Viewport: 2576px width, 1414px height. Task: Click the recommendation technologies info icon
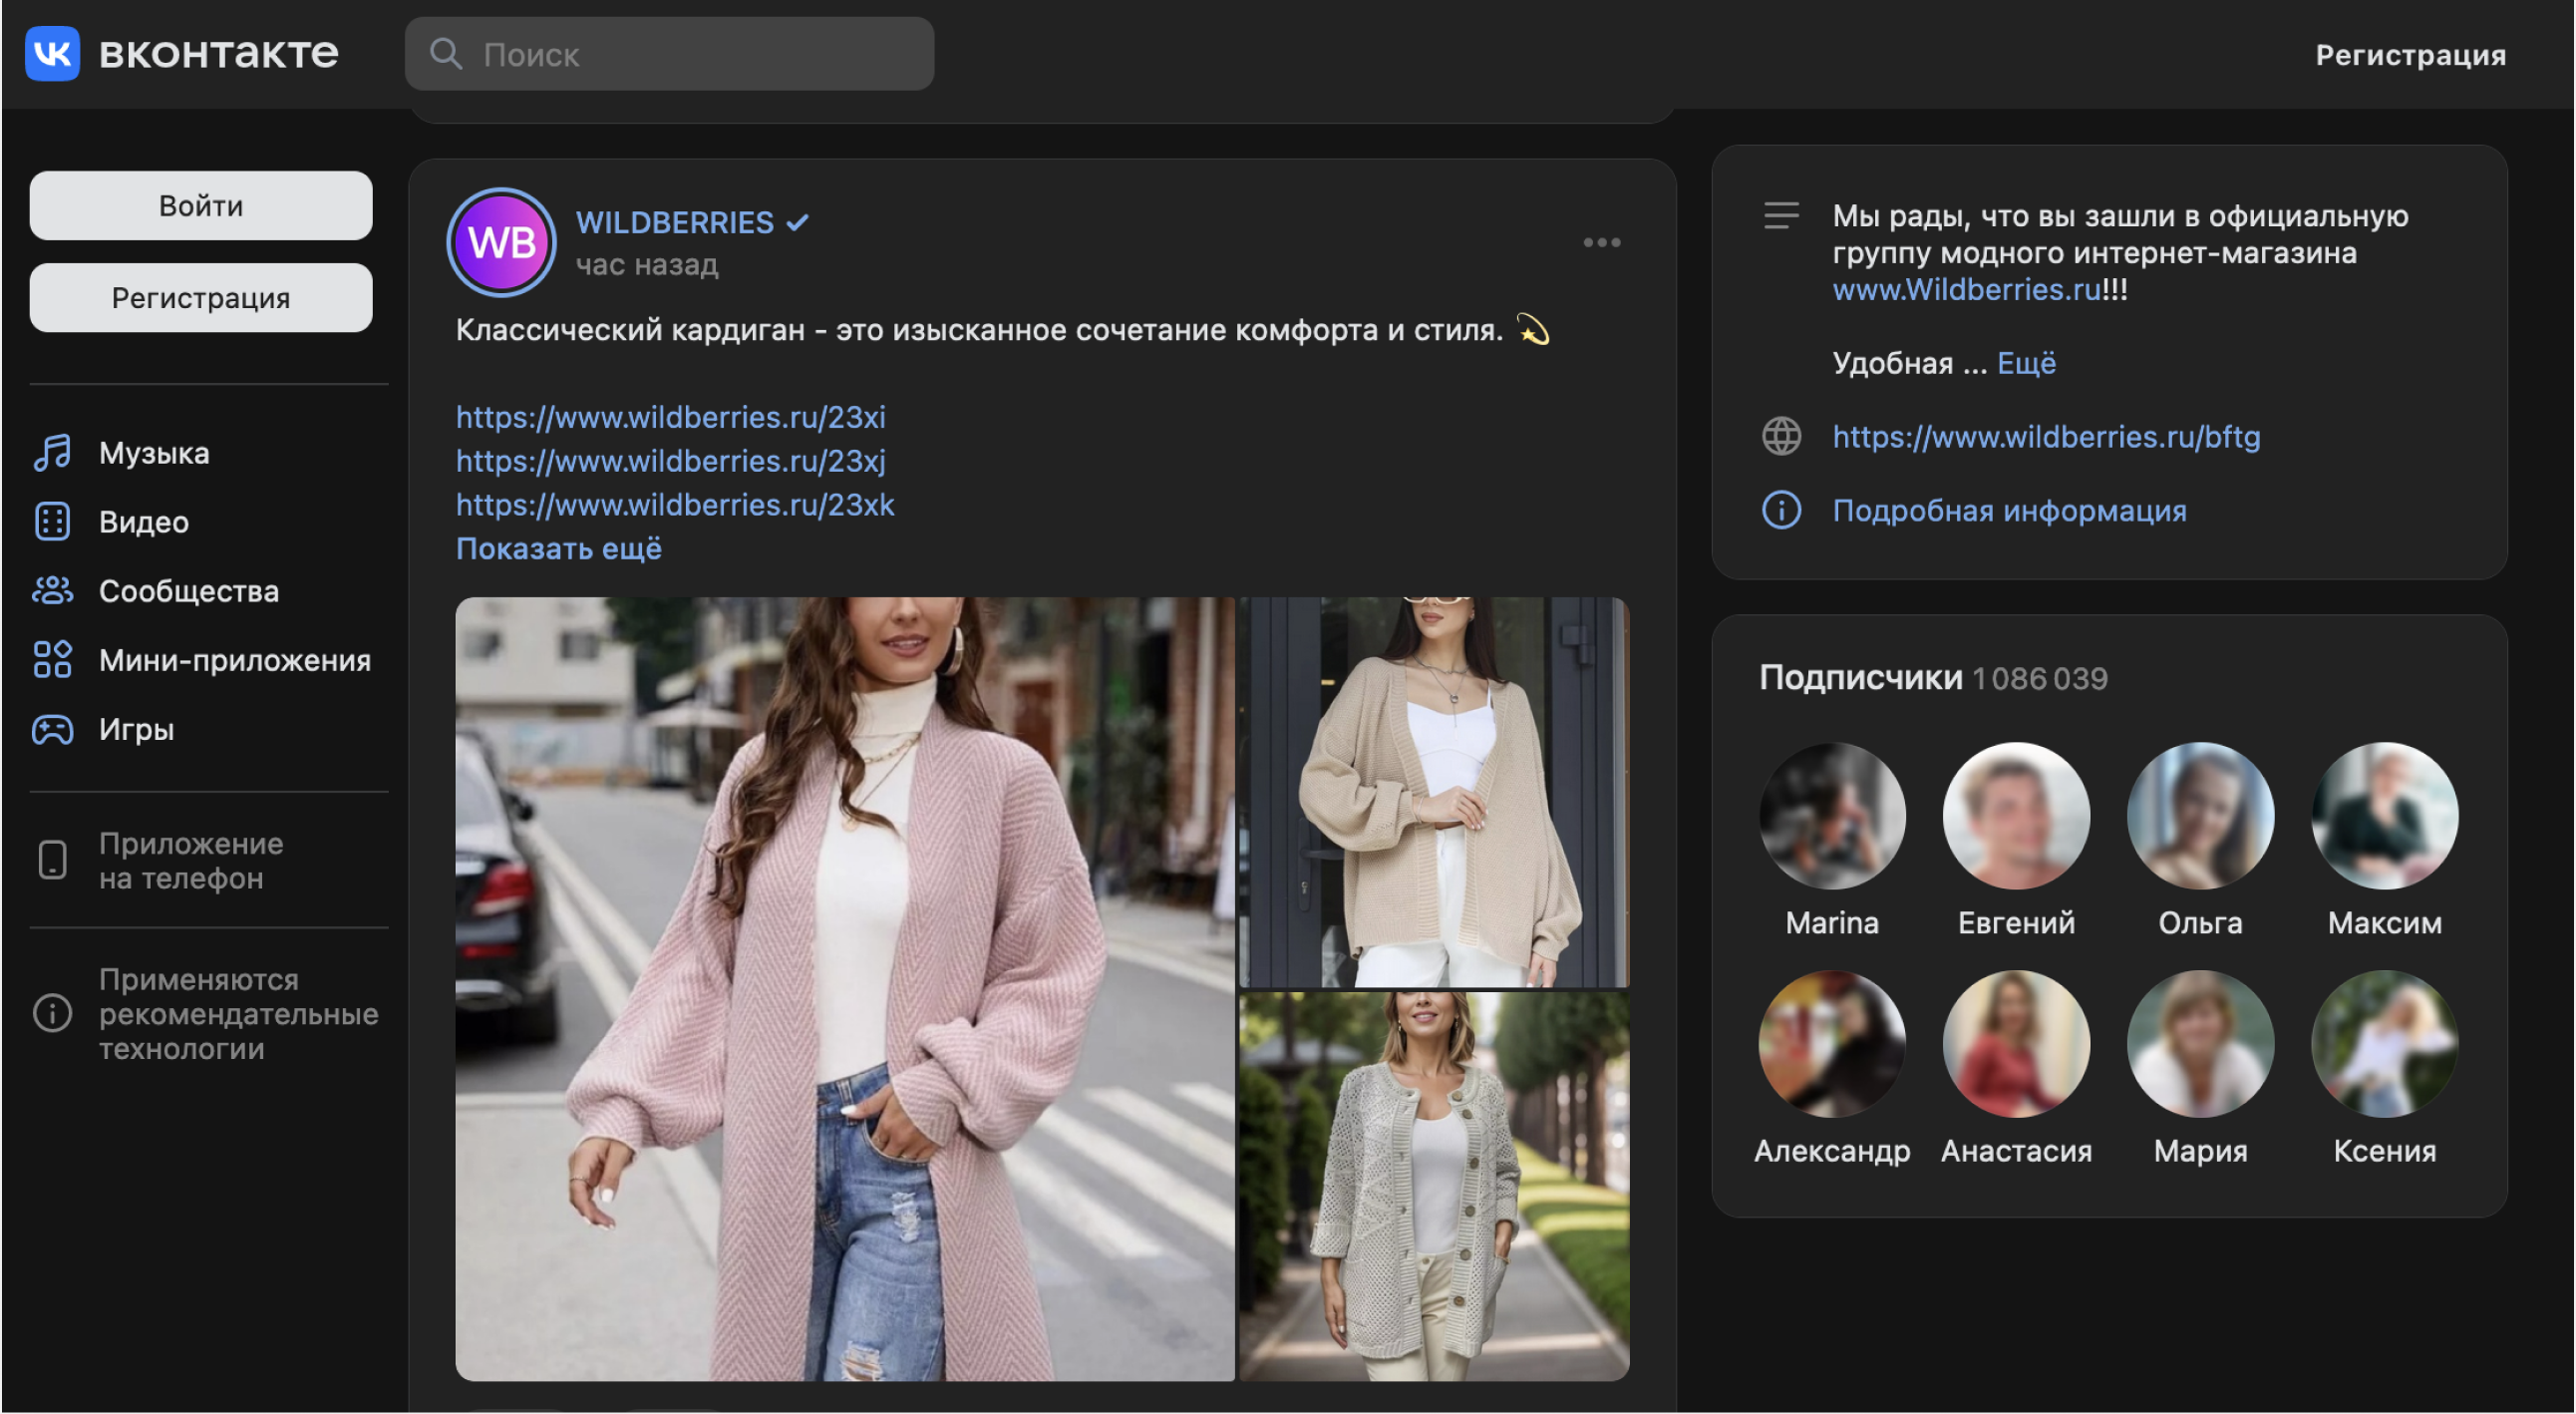52,1013
